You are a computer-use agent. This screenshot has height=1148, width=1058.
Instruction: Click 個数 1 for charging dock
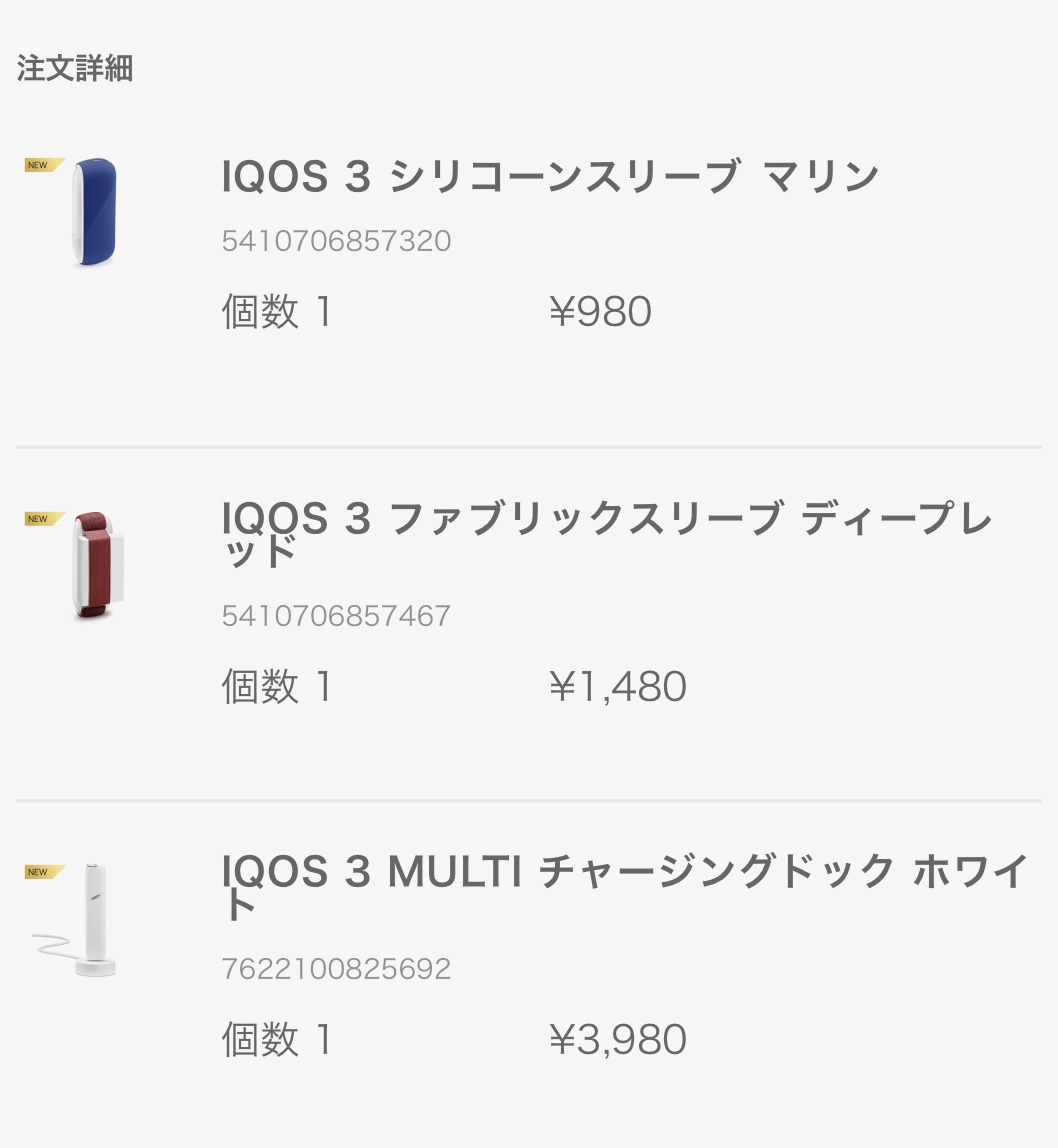pos(277,1040)
